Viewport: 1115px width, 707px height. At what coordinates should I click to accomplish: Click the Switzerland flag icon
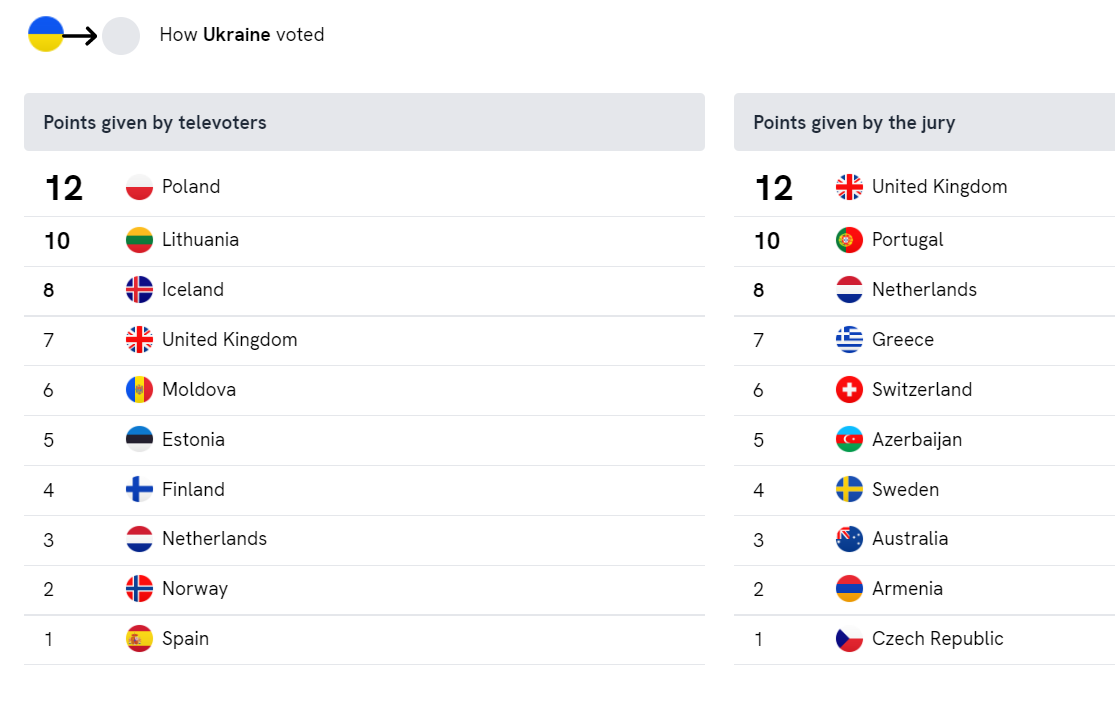point(849,390)
